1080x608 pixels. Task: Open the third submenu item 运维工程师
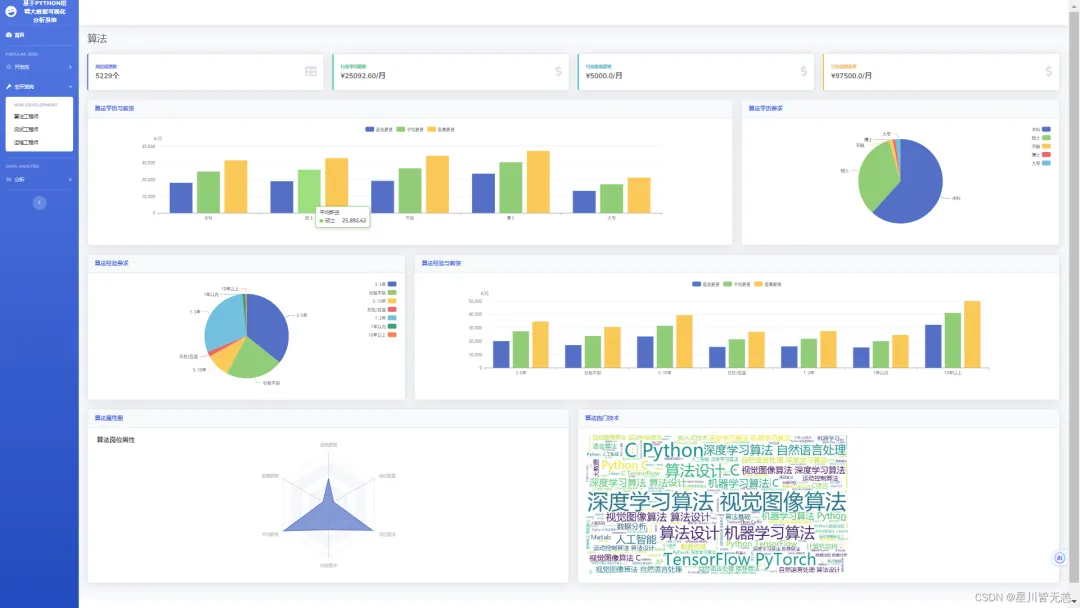click(x=26, y=143)
